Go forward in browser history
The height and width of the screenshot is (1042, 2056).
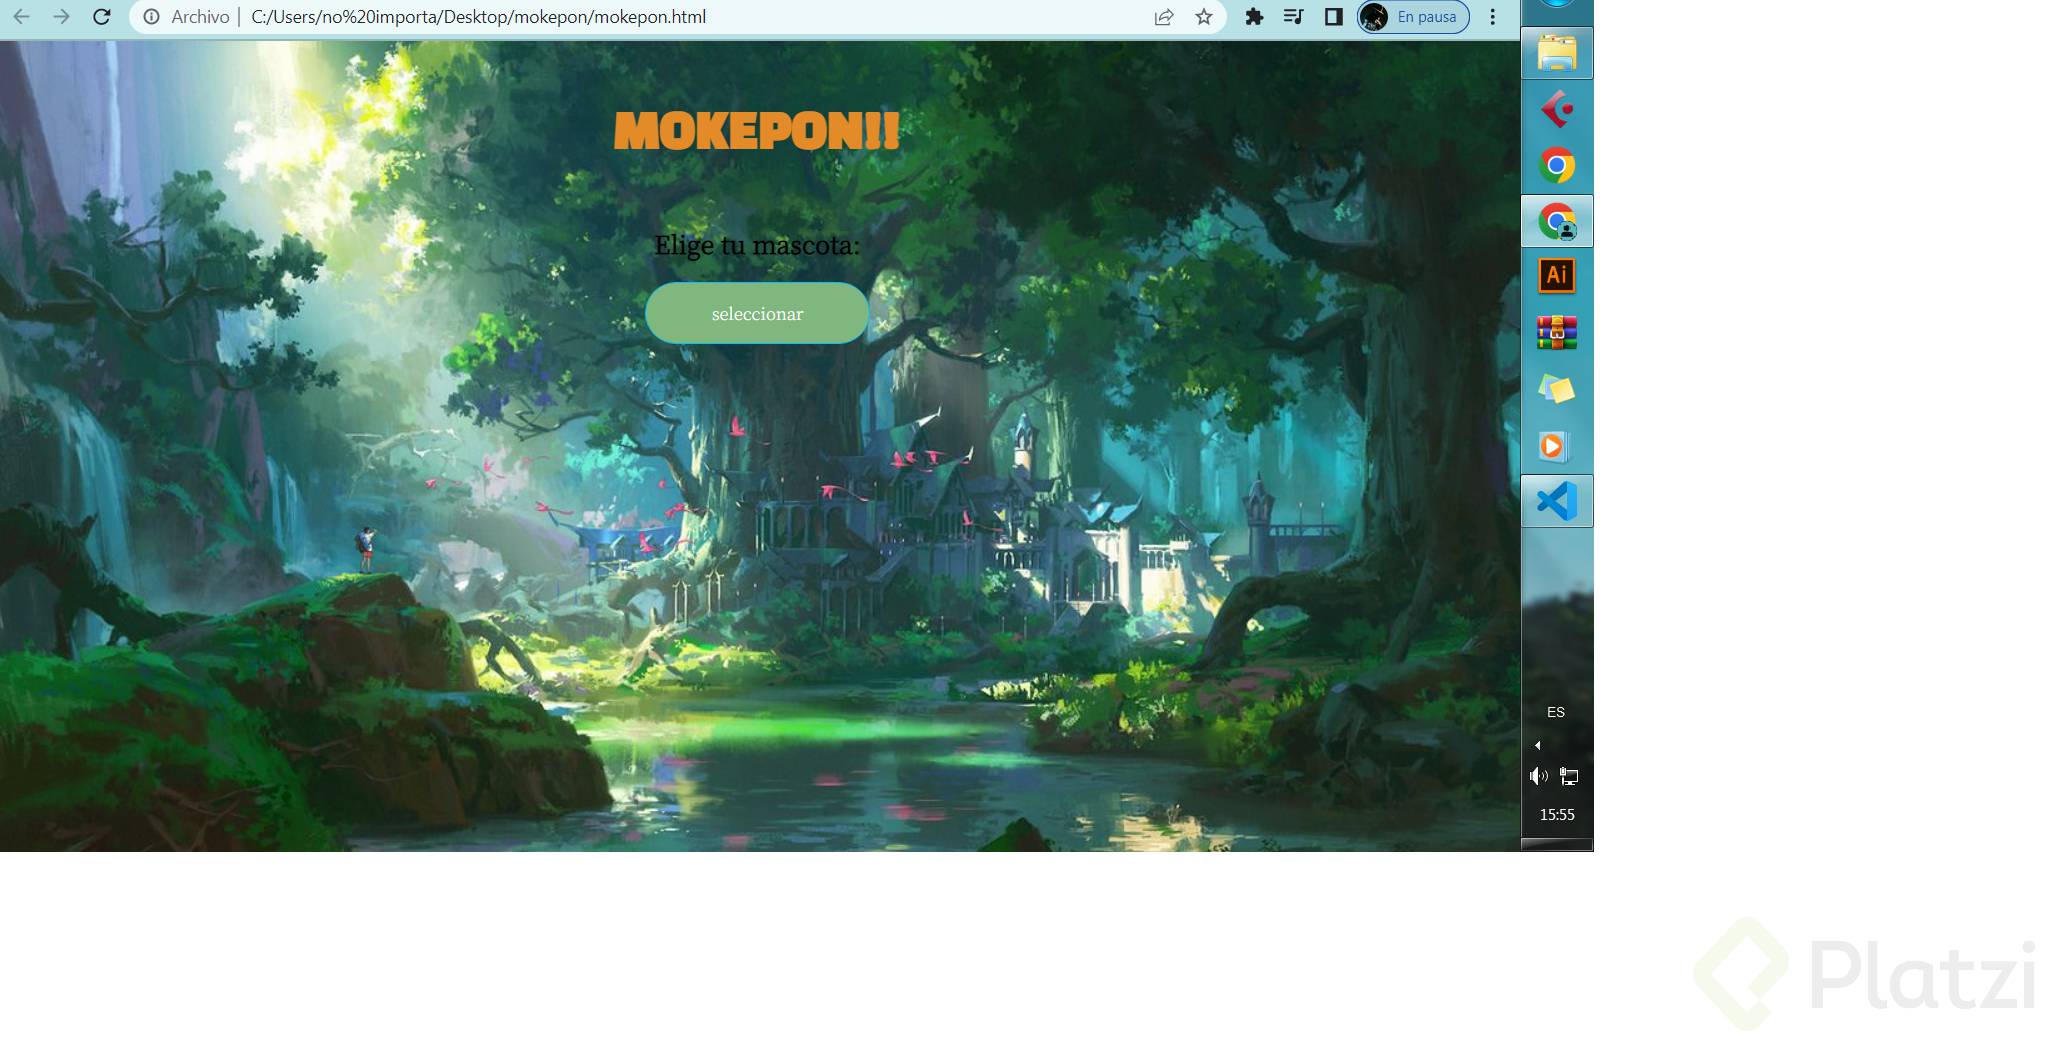tap(61, 17)
